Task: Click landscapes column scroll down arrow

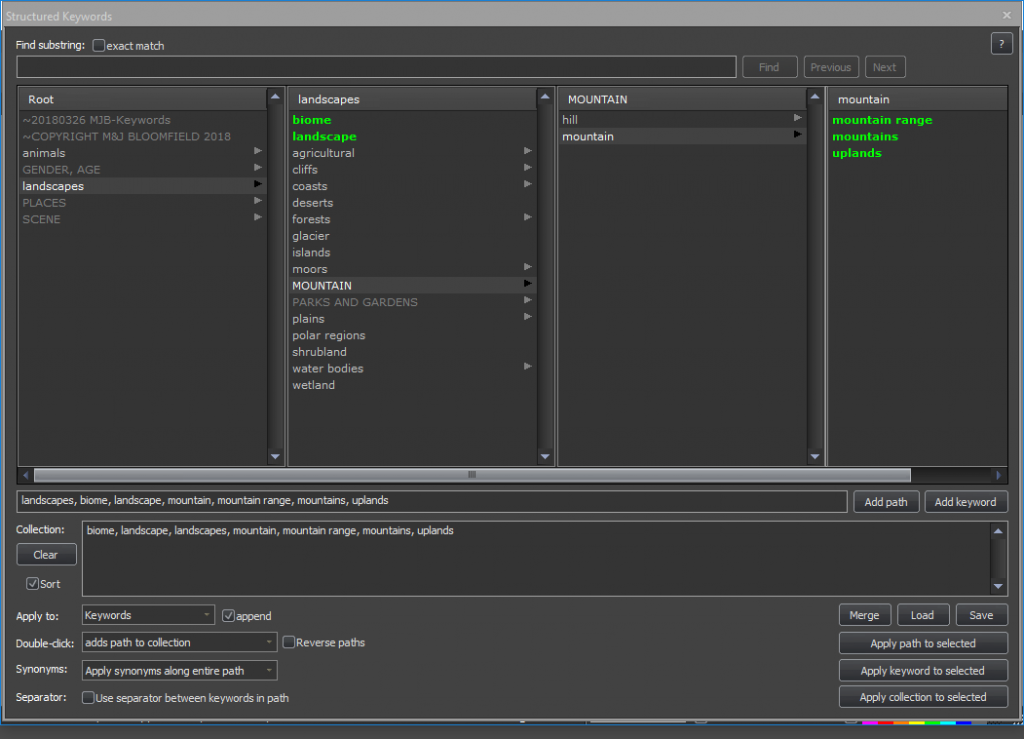Action: 545,456
